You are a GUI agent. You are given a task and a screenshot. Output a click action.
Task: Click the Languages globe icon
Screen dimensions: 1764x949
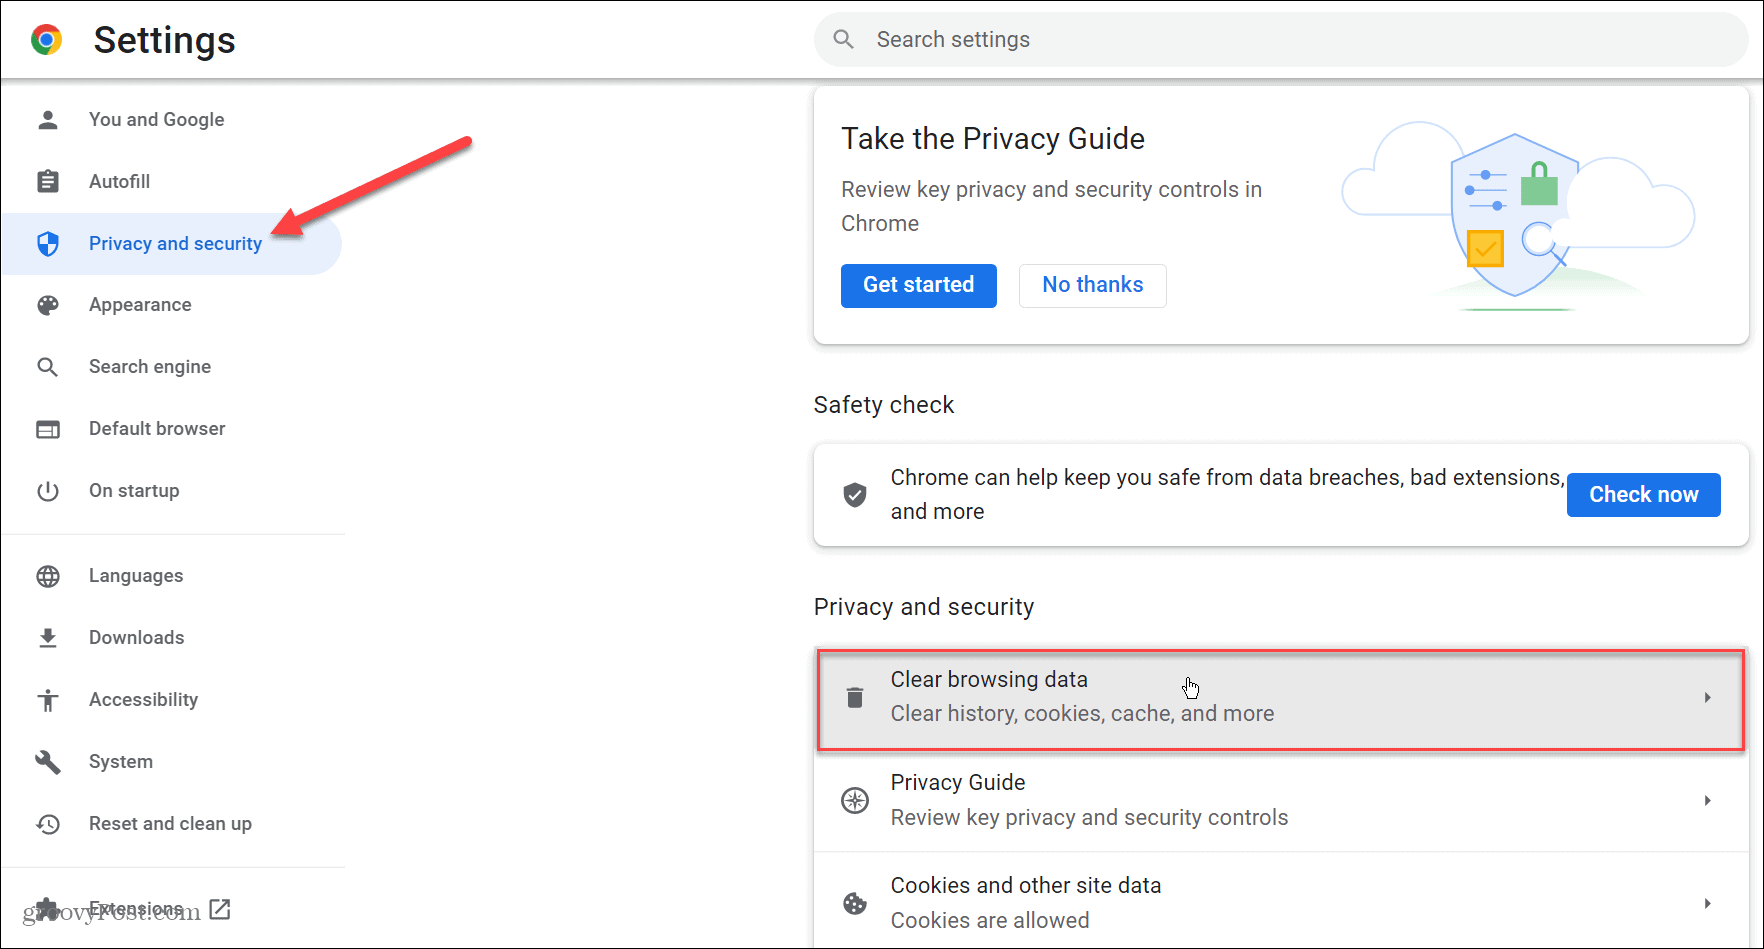48,576
